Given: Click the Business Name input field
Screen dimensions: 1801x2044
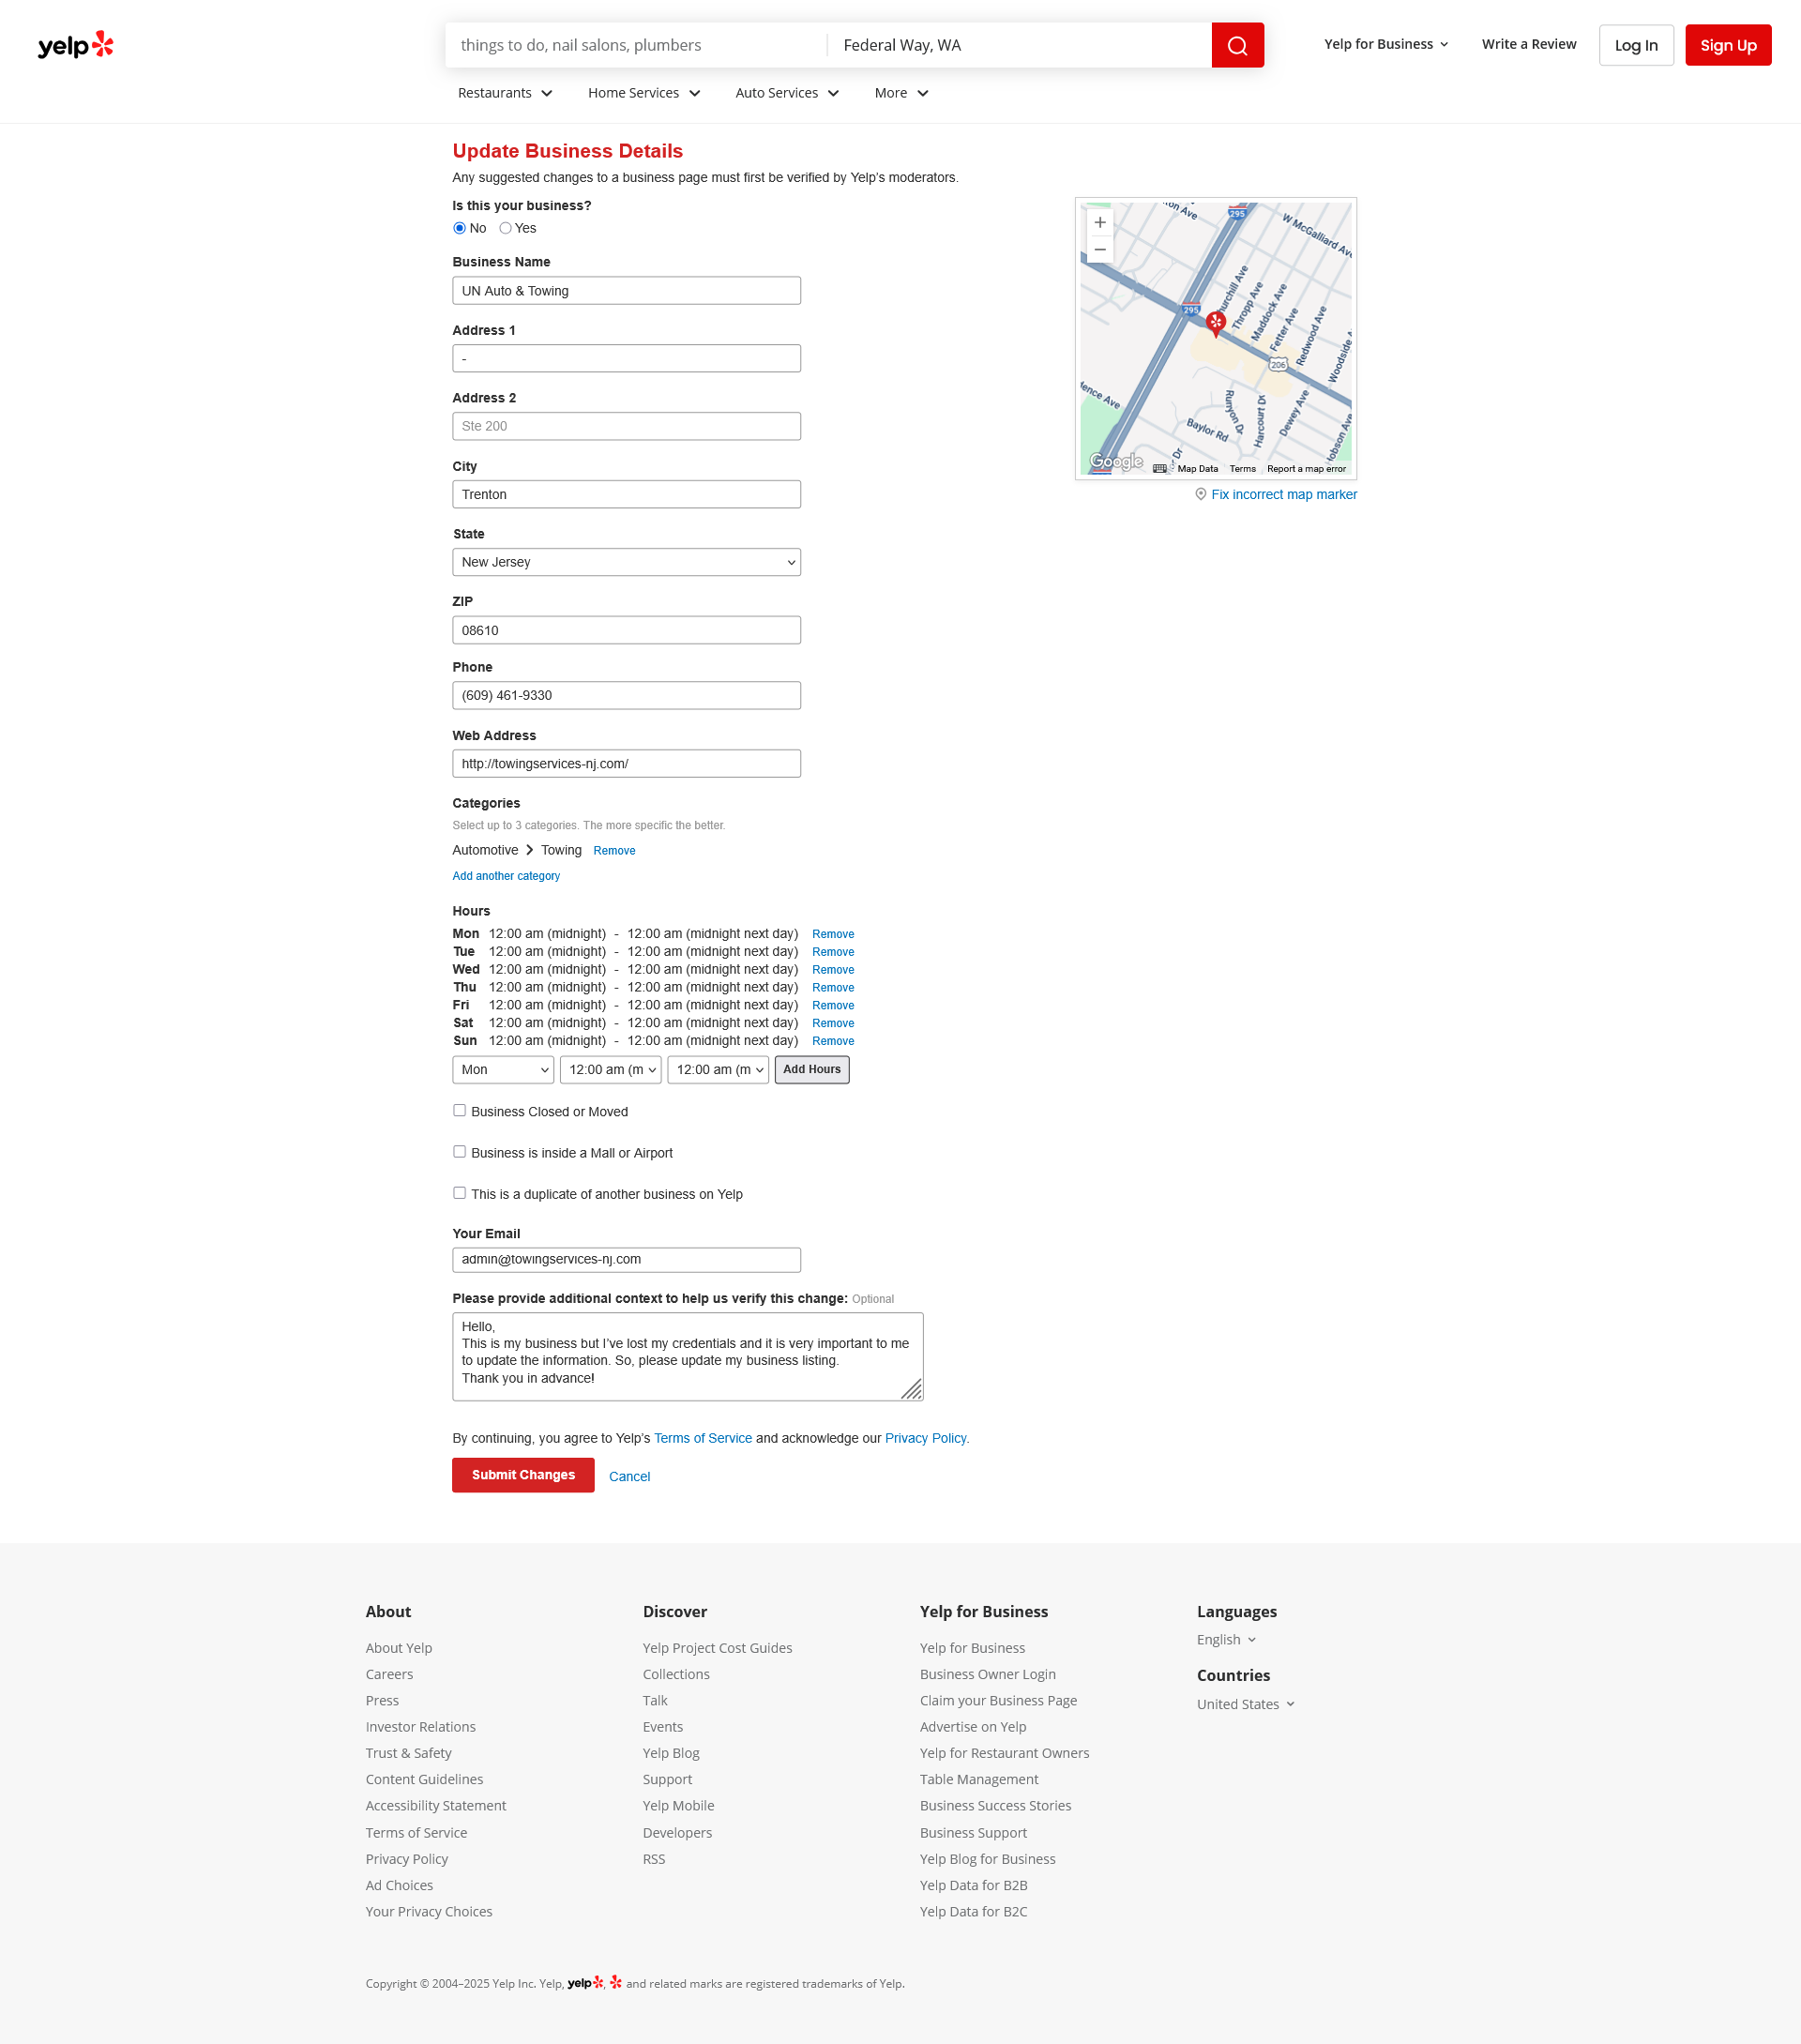Looking at the screenshot, I should coord(626,291).
